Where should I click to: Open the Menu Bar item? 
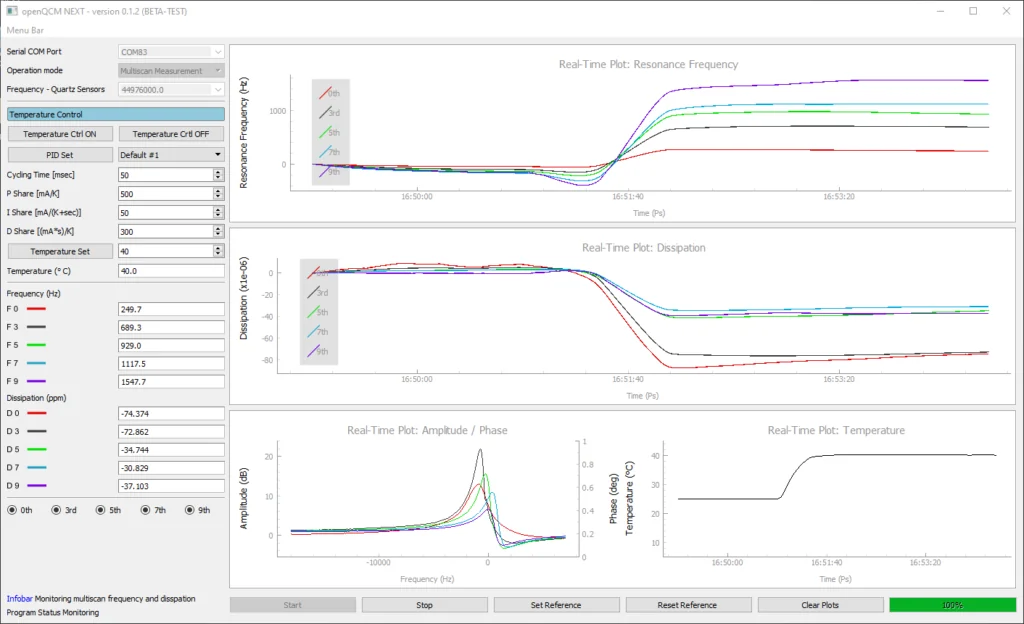tap(25, 30)
